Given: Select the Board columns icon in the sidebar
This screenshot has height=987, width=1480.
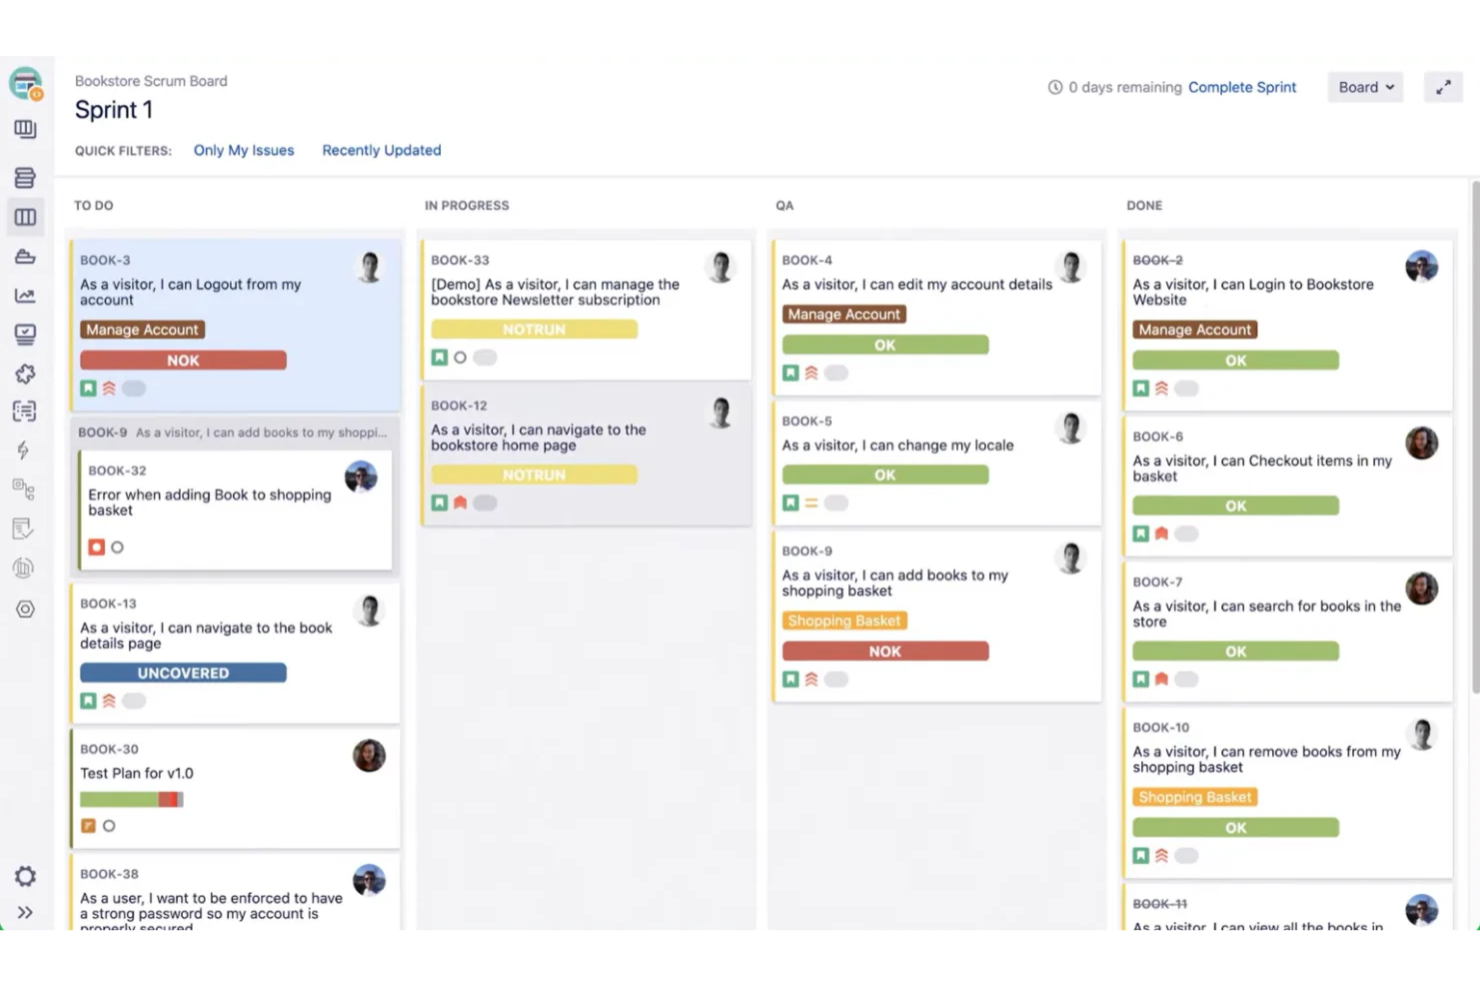Looking at the screenshot, I should (26, 217).
